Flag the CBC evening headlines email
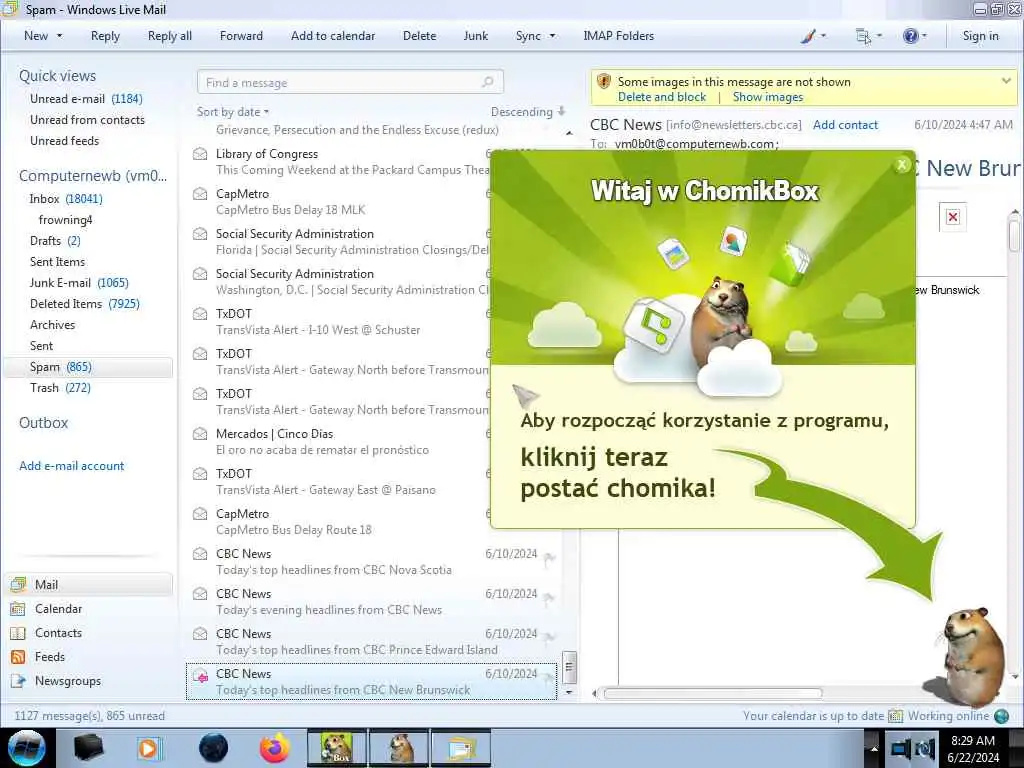The width and height of the screenshot is (1024, 768). (549, 598)
